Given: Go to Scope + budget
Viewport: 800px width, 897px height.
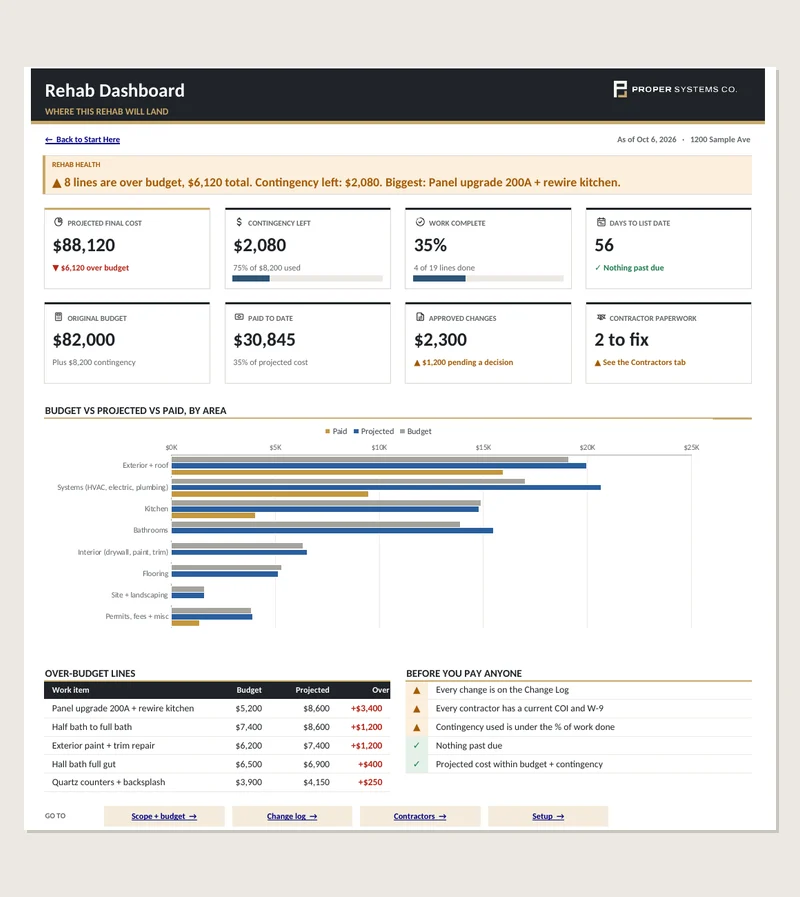Looking at the screenshot, I should 164,816.
